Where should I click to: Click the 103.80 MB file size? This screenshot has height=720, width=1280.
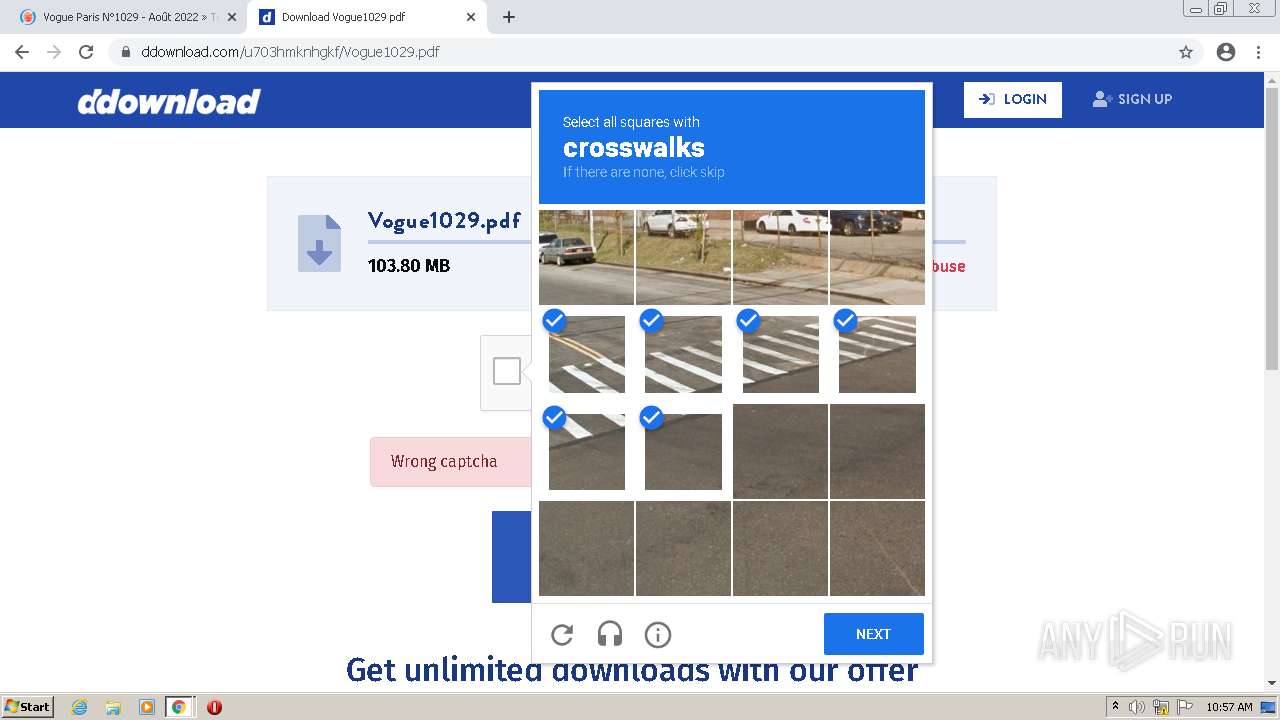click(409, 266)
